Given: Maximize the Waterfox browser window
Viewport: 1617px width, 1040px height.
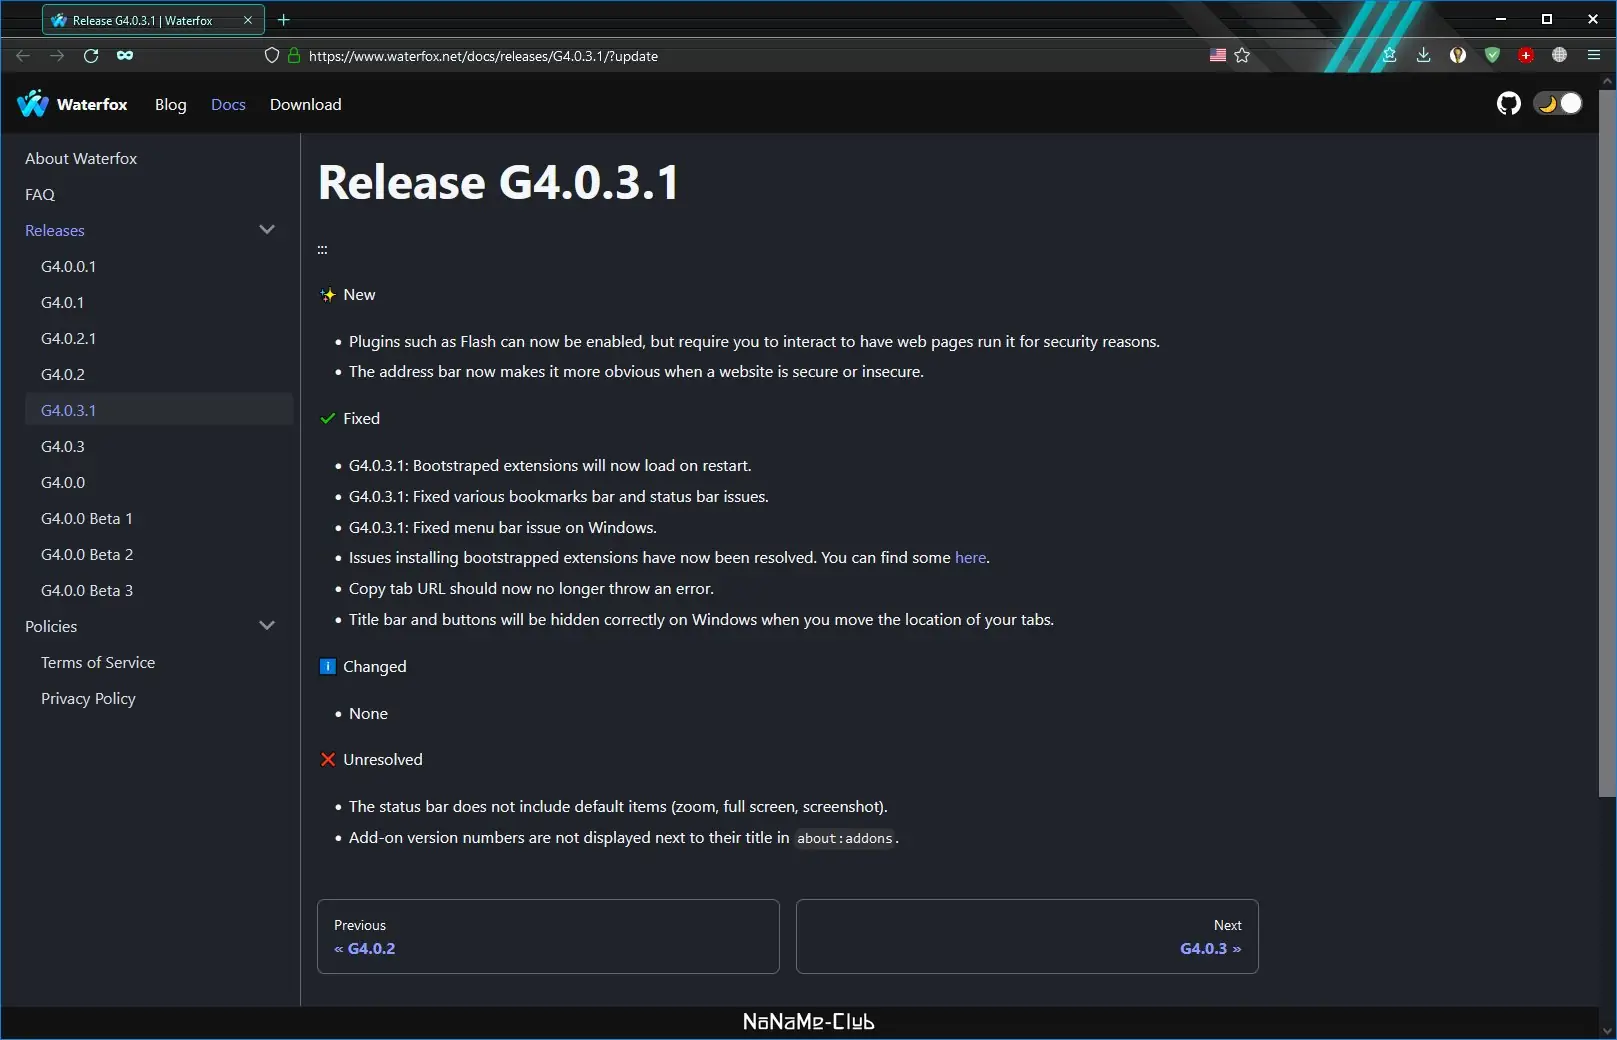Looking at the screenshot, I should coord(1547,19).
